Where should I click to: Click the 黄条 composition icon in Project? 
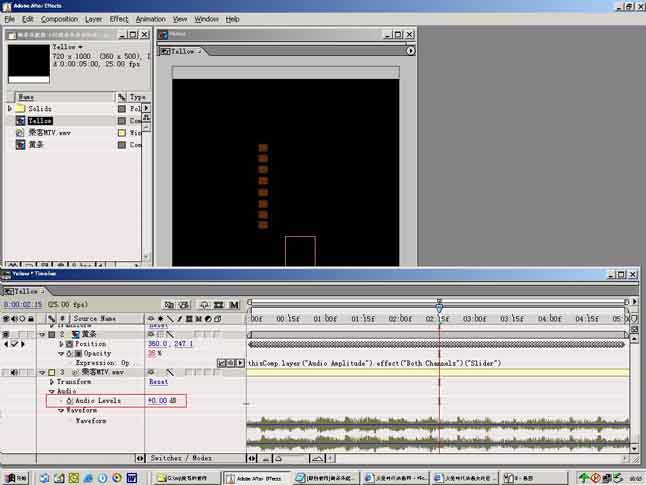20,145
